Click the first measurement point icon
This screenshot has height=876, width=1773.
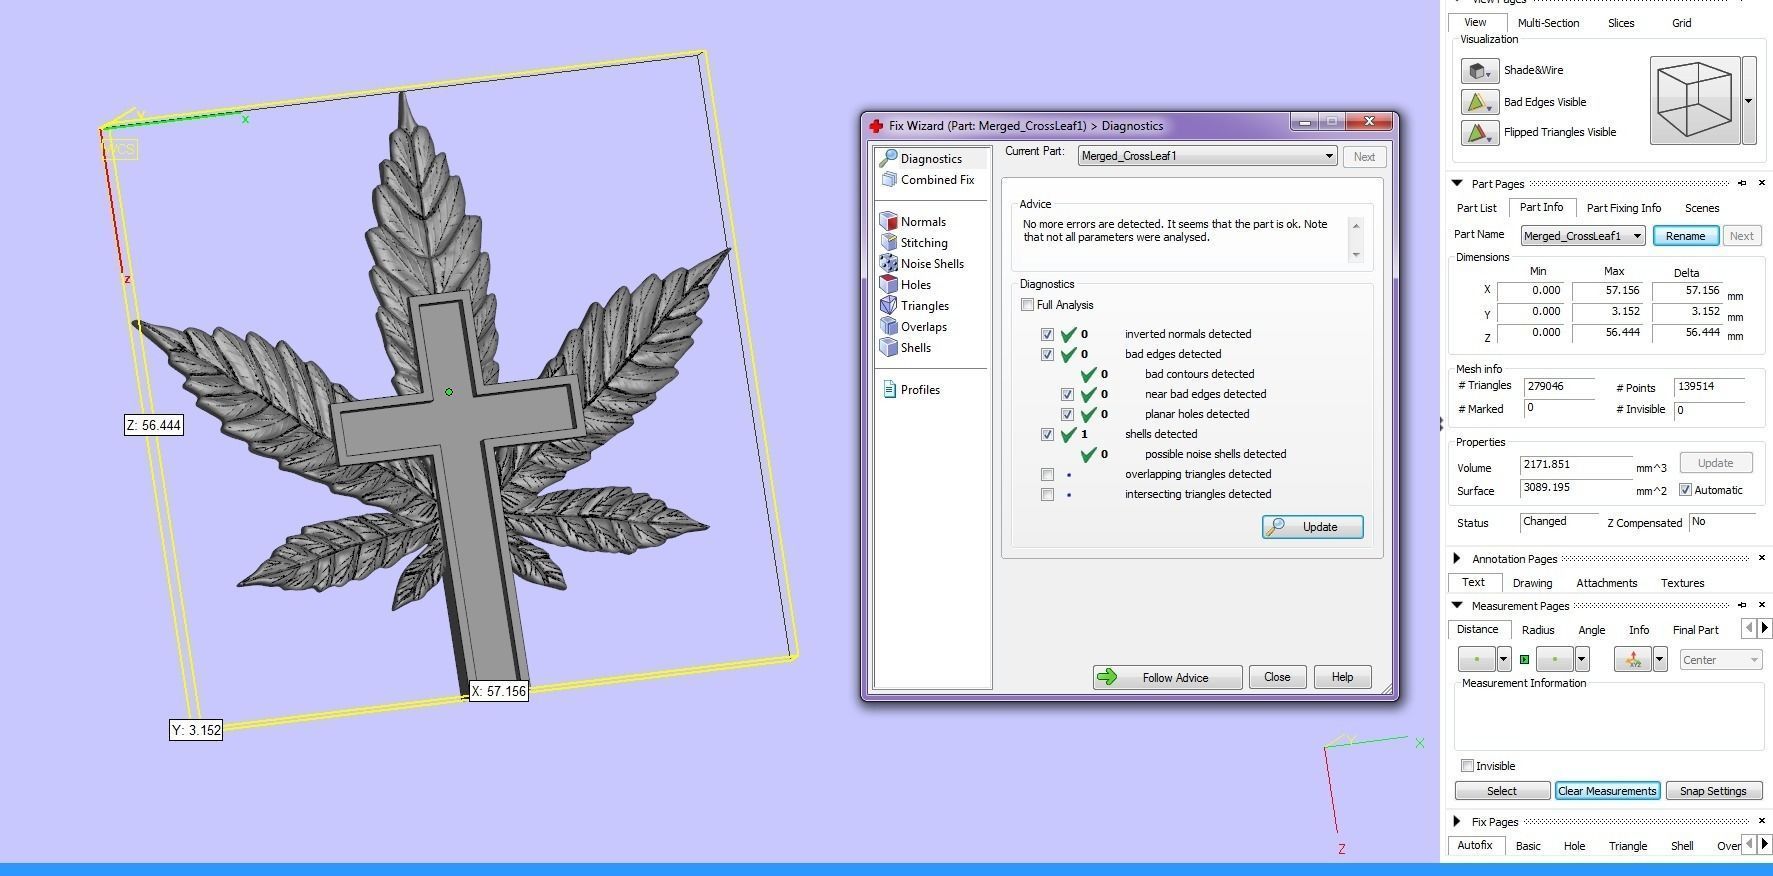coord(1477,659)
